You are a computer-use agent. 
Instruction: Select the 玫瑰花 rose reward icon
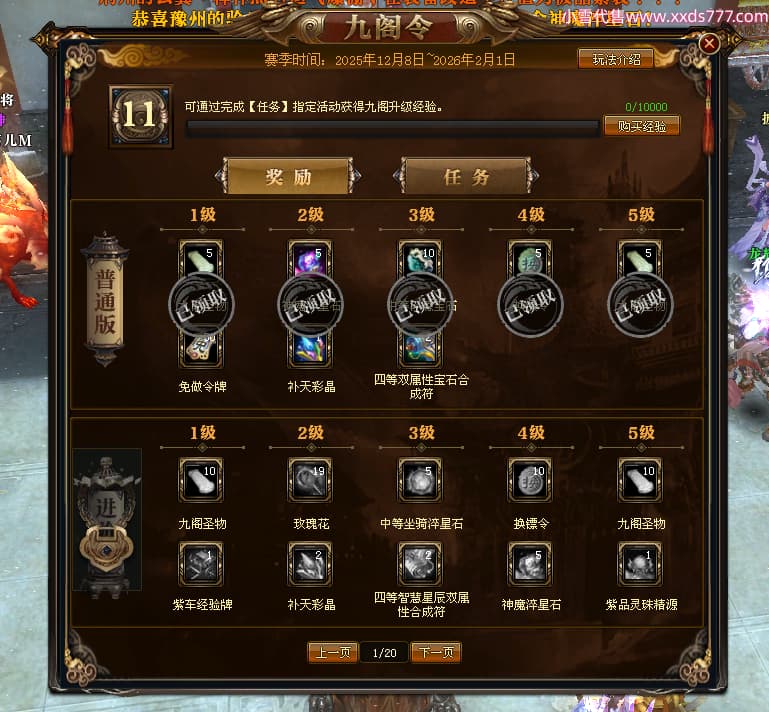point(310,480)
